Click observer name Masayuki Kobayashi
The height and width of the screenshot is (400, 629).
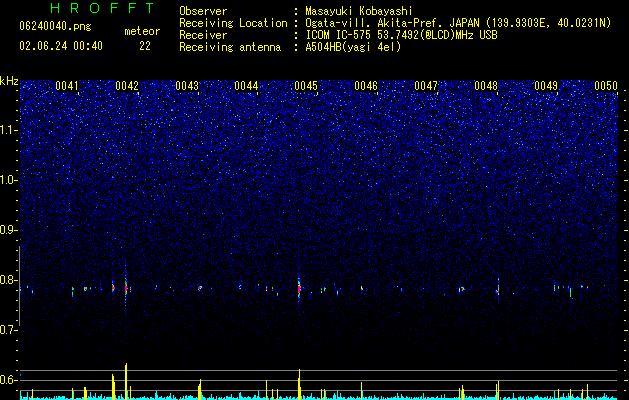(x=359, y=11)
